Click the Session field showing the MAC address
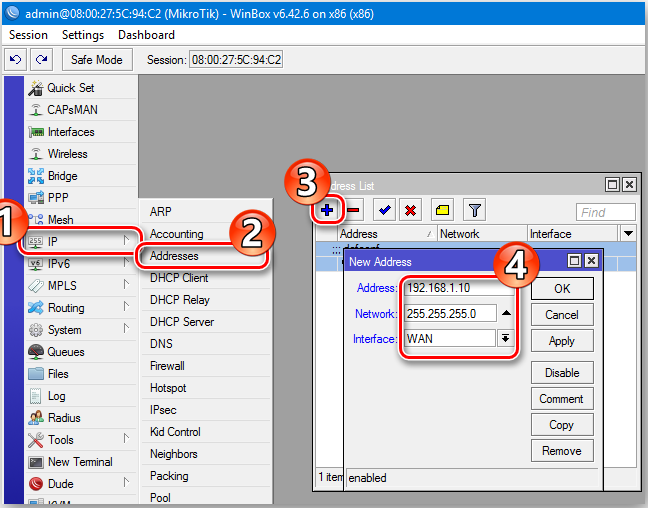Image resolution: width=648 pixels, height=508 pixels. click(x=236, y=60)
